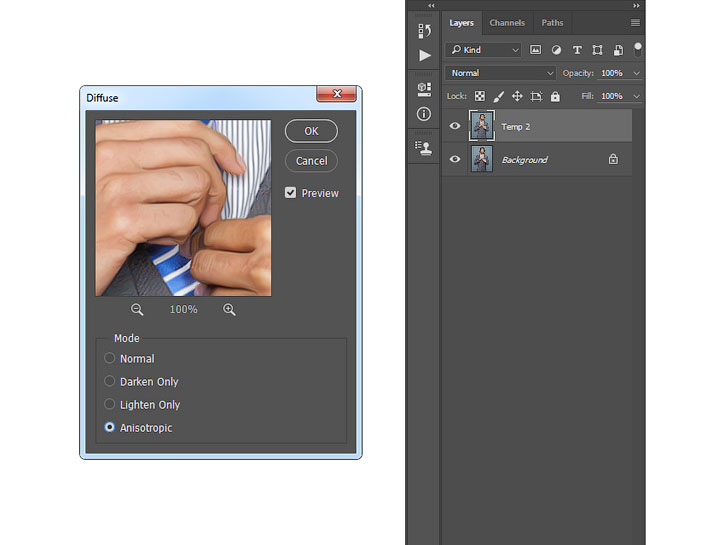725x545 pixels.
Task: Open the Layers panel menu icon
Action: pyautogui.click(x=635, y=23)
